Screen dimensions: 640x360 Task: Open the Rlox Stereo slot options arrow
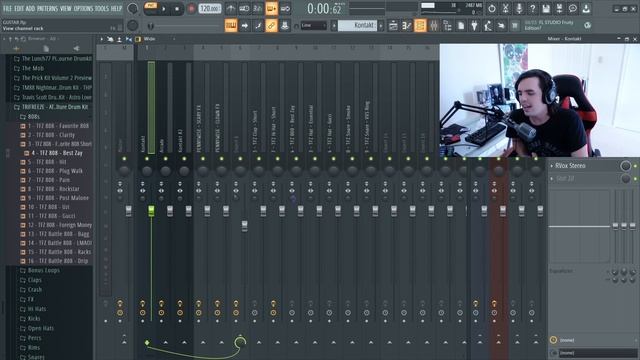click(x=552, y=166)
